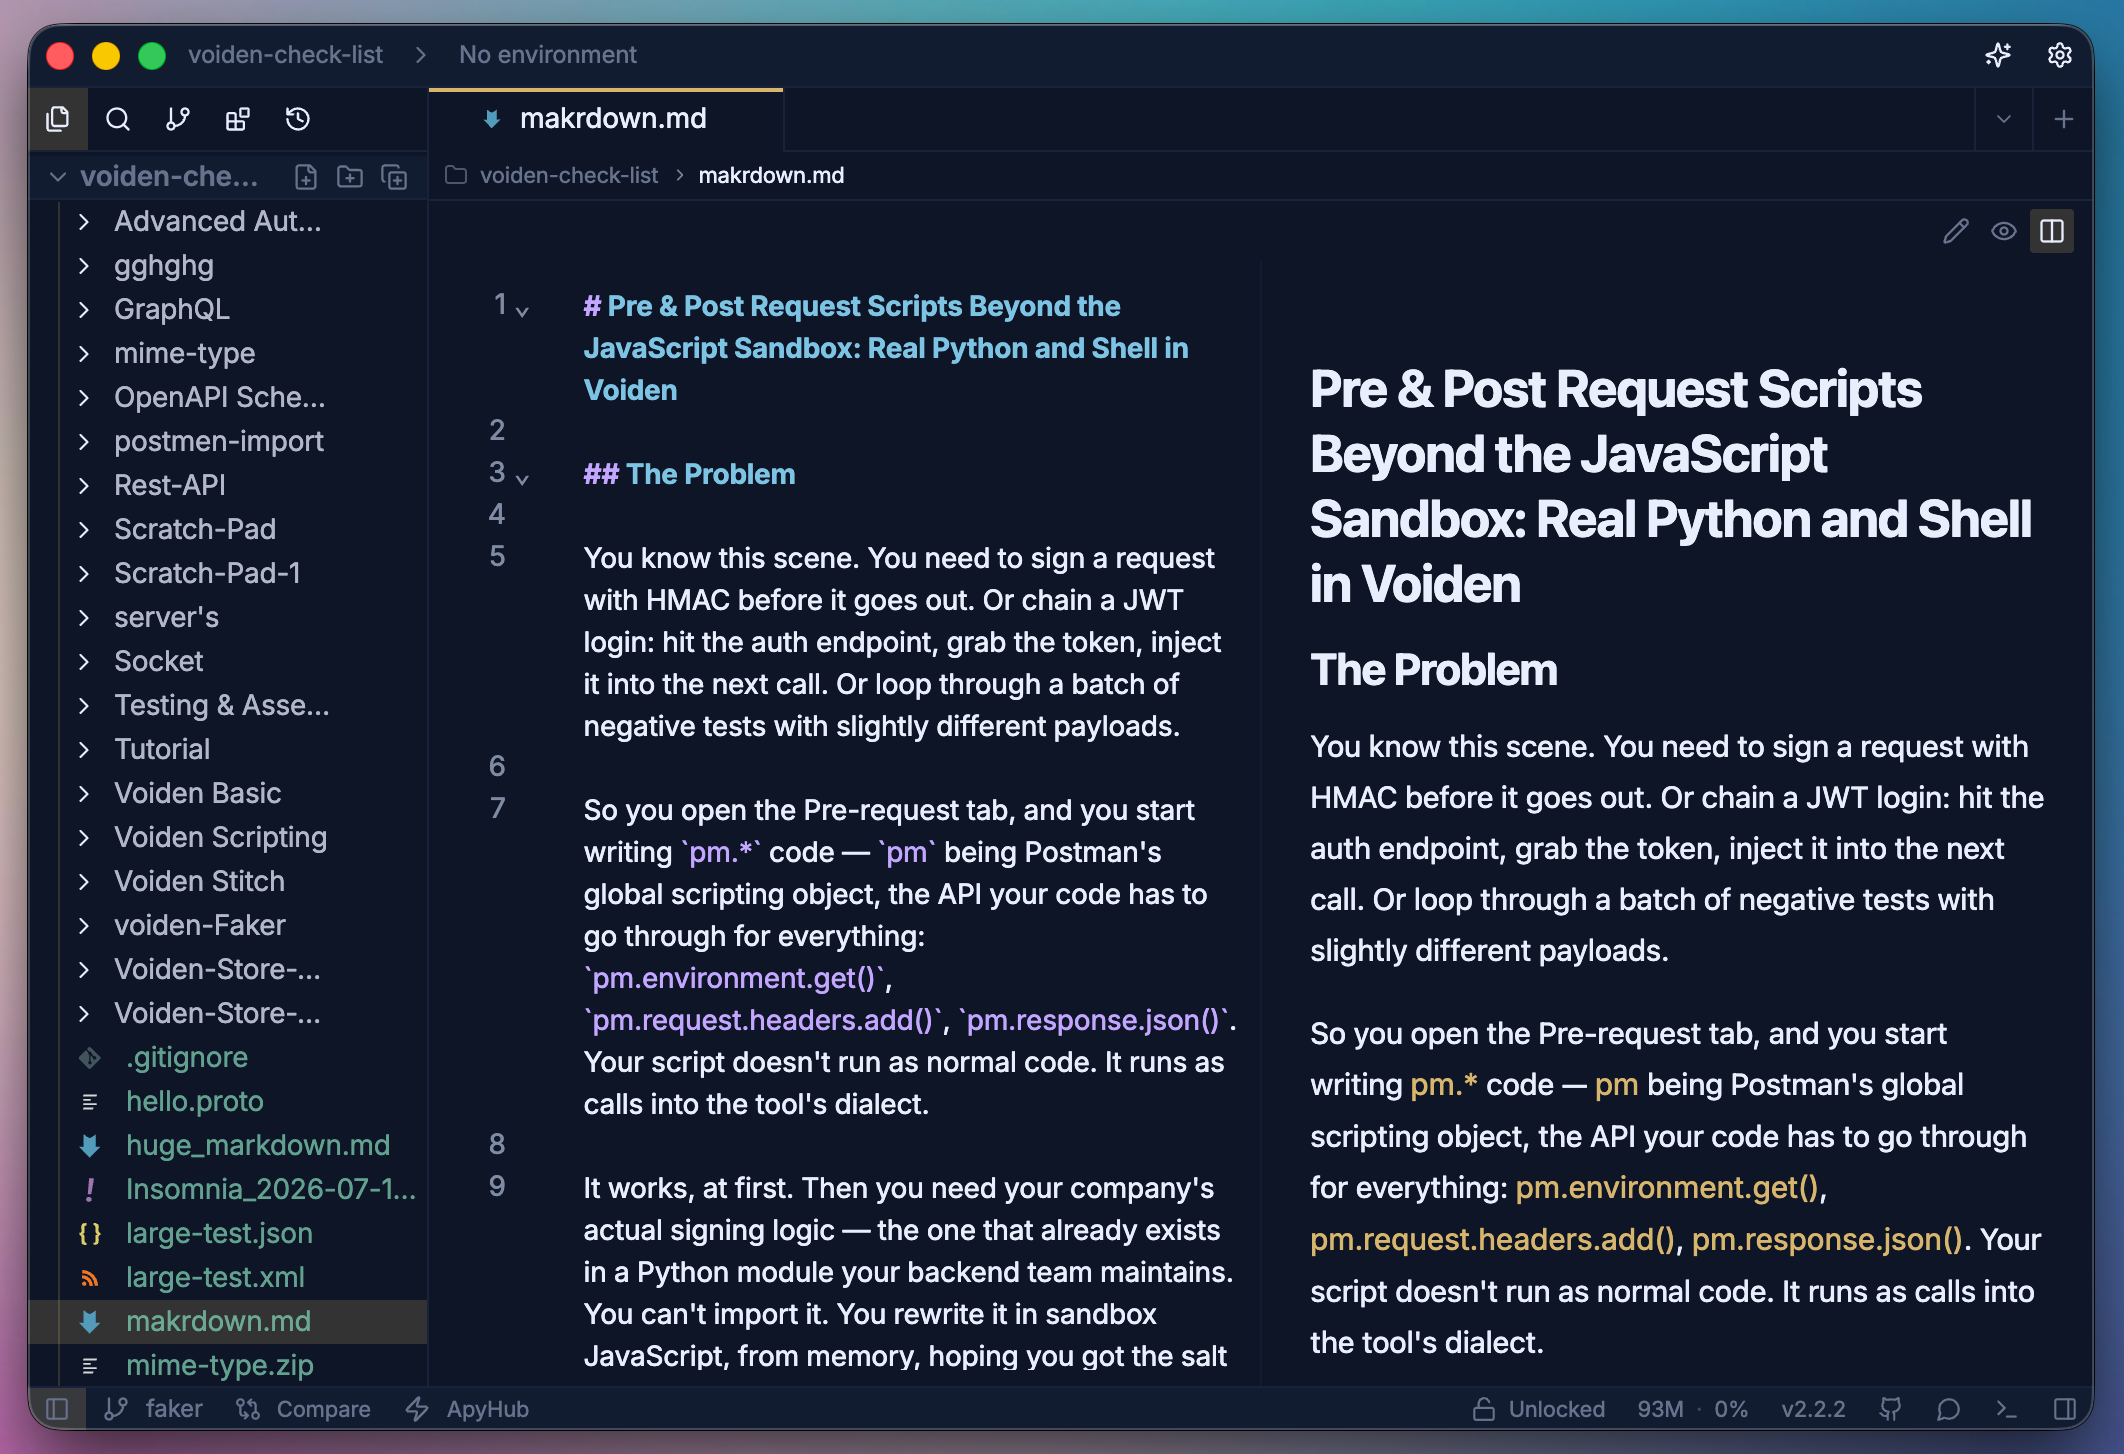Open the GitHub icon in status bar
The width and height of the screenshot is (2124, 1454).
tap(1890, 1409)
